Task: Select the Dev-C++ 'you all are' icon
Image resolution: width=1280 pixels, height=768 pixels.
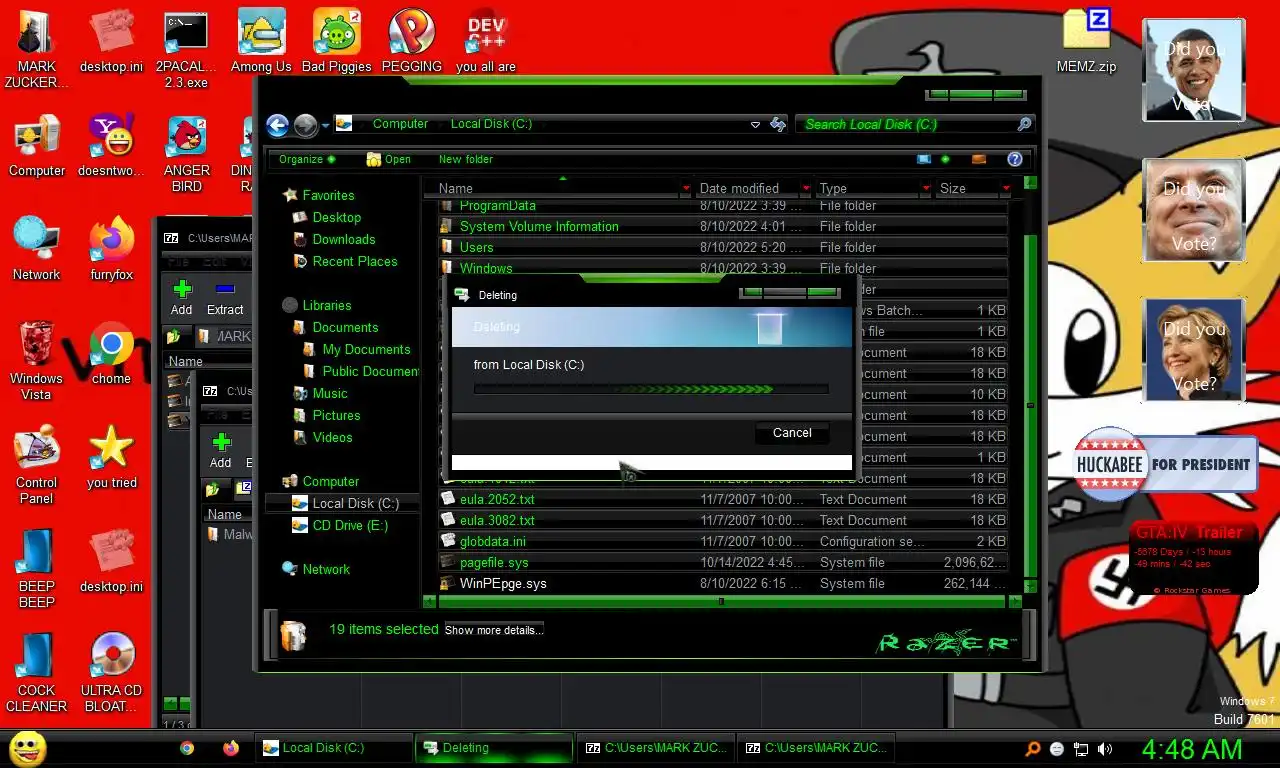Action: 486,40
